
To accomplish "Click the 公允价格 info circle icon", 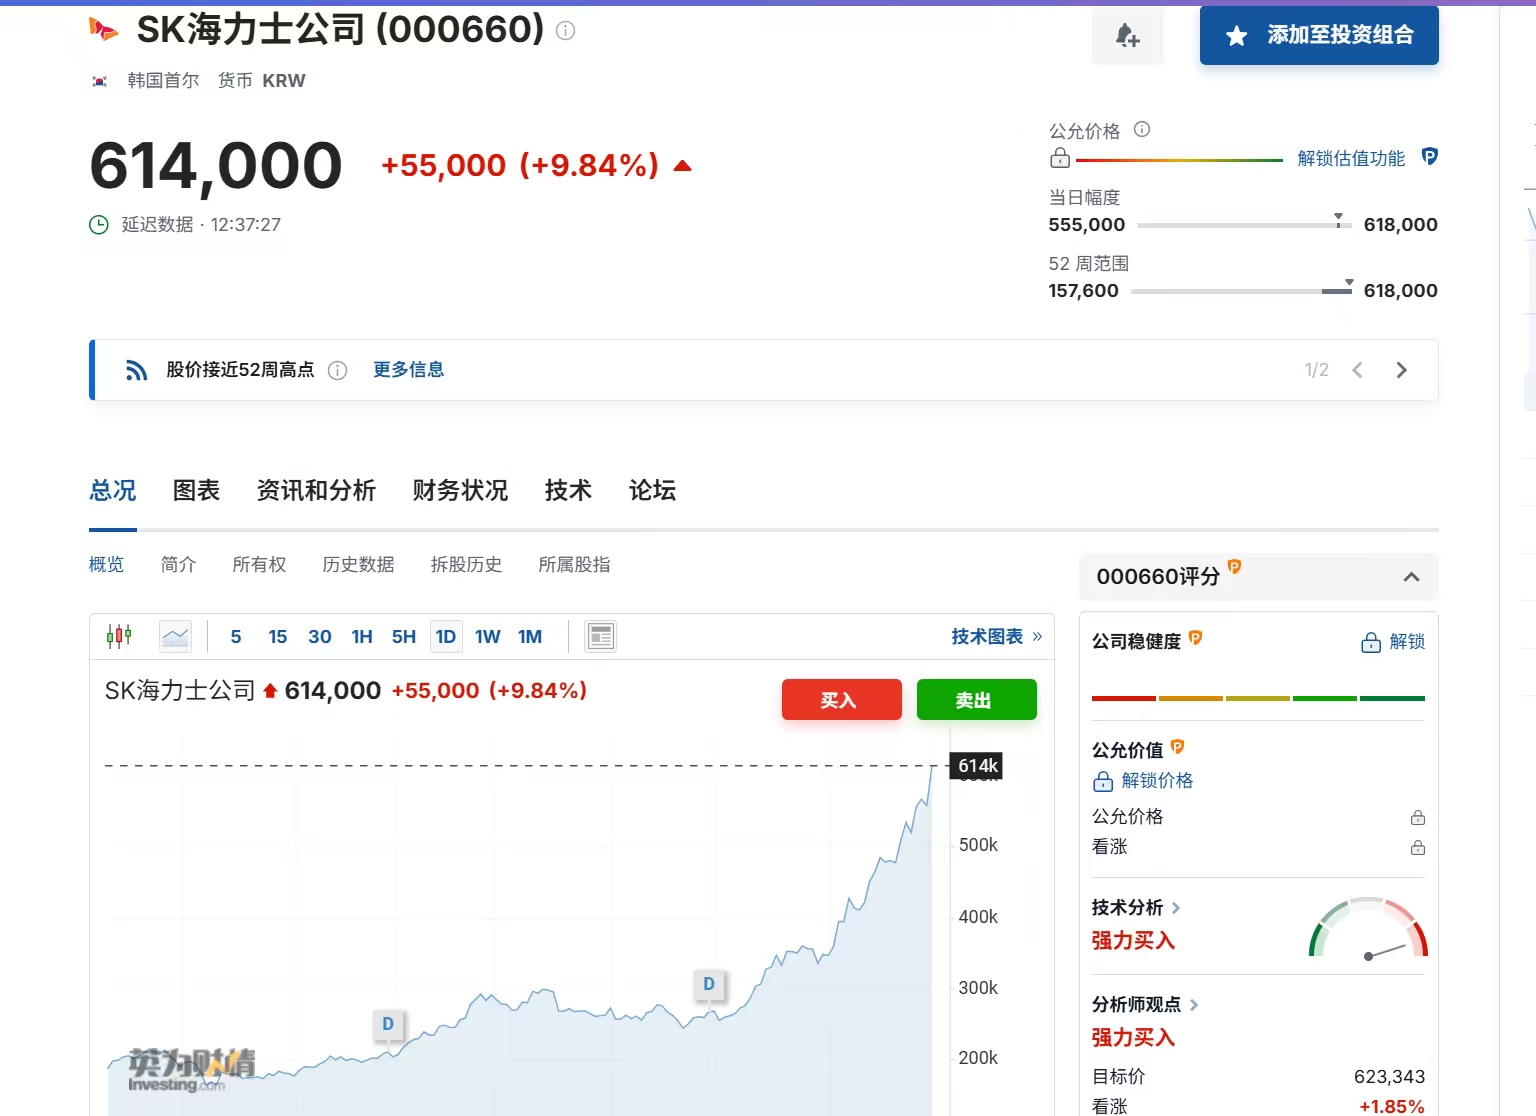I will 1142,129.
